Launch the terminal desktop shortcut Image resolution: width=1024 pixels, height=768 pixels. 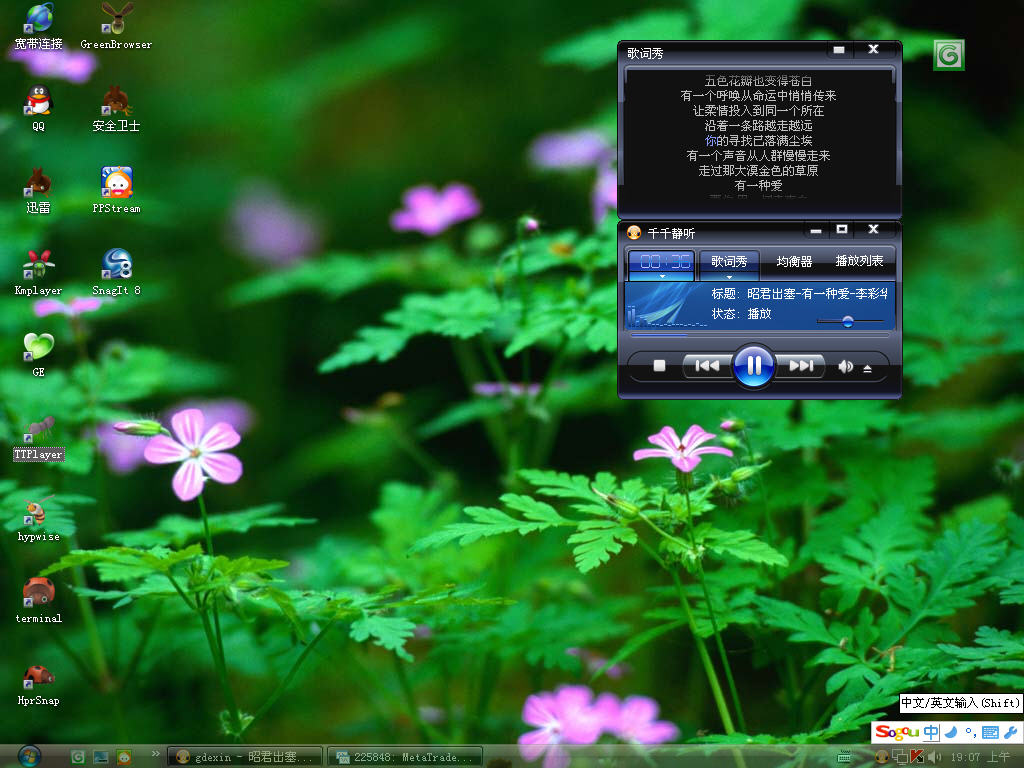39,601
